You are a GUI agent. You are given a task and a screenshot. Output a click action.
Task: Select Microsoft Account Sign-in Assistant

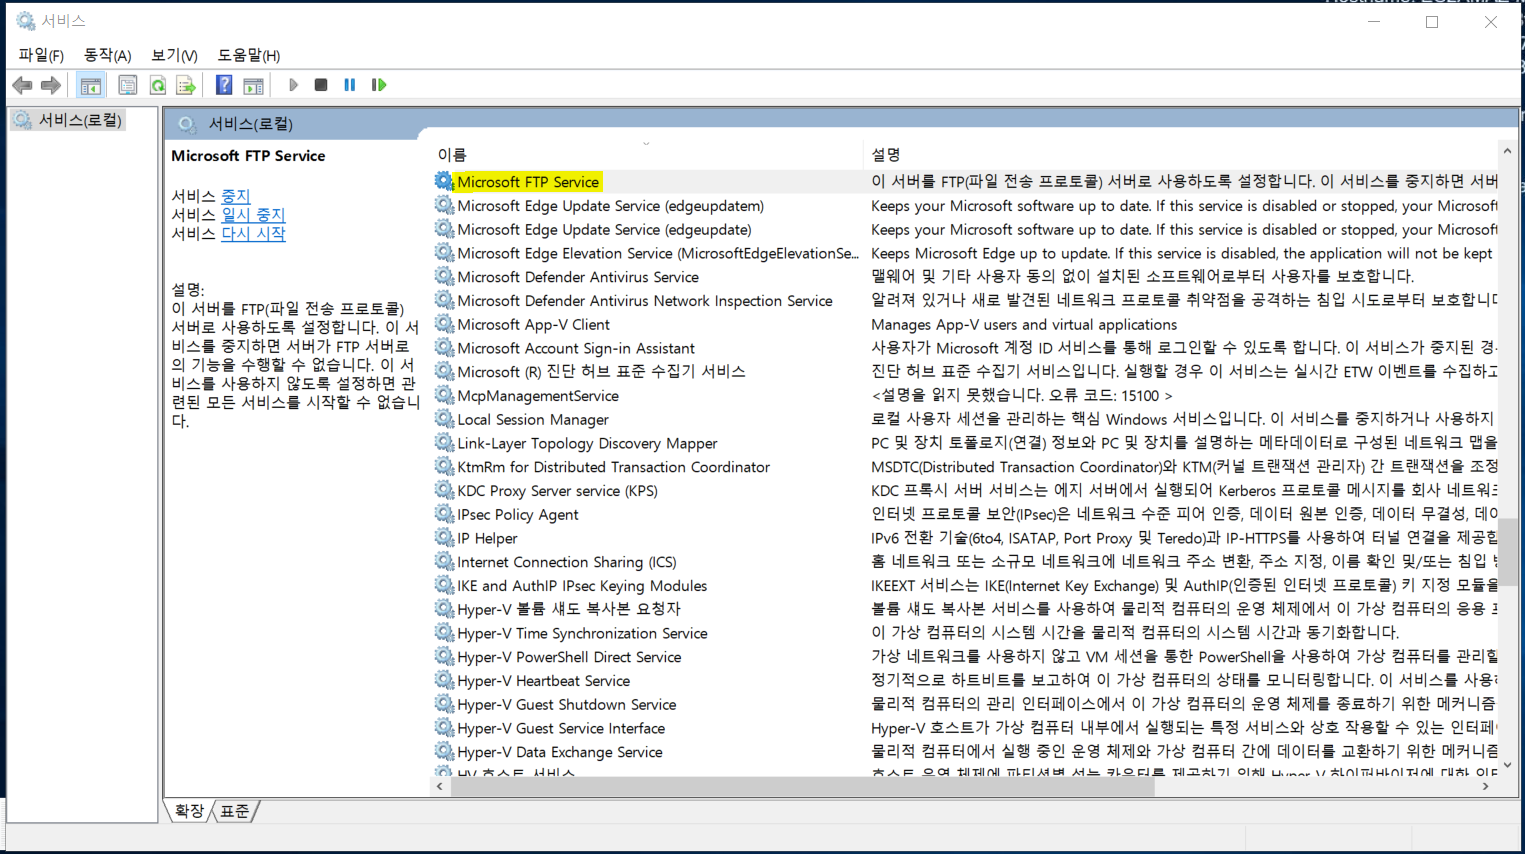click(576, 348)
